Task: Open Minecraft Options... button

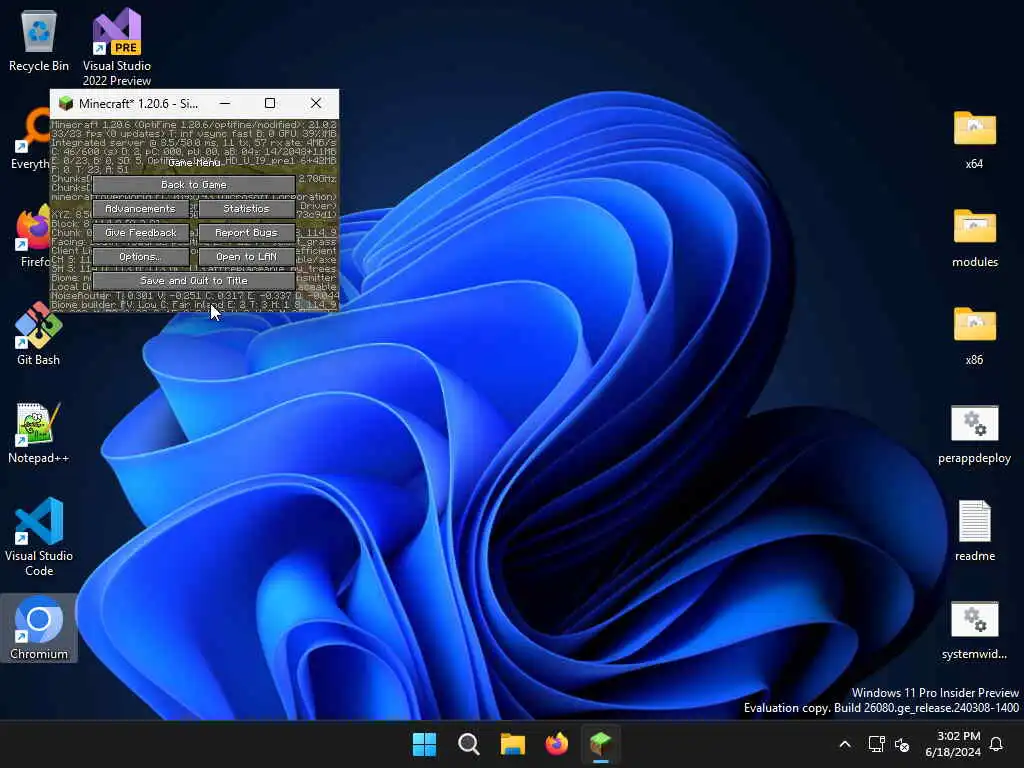Action: [140, 257]
